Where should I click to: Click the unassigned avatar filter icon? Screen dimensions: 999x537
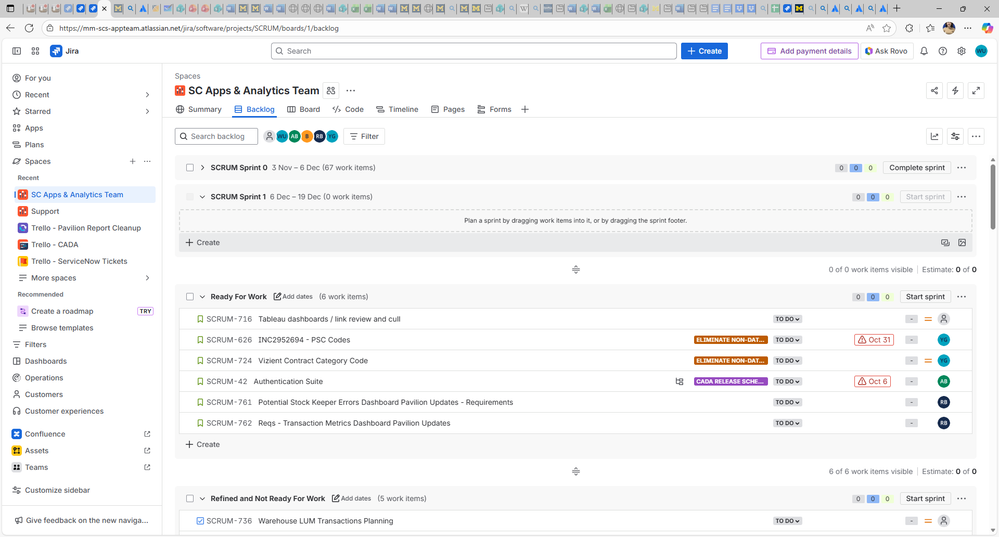269,136
